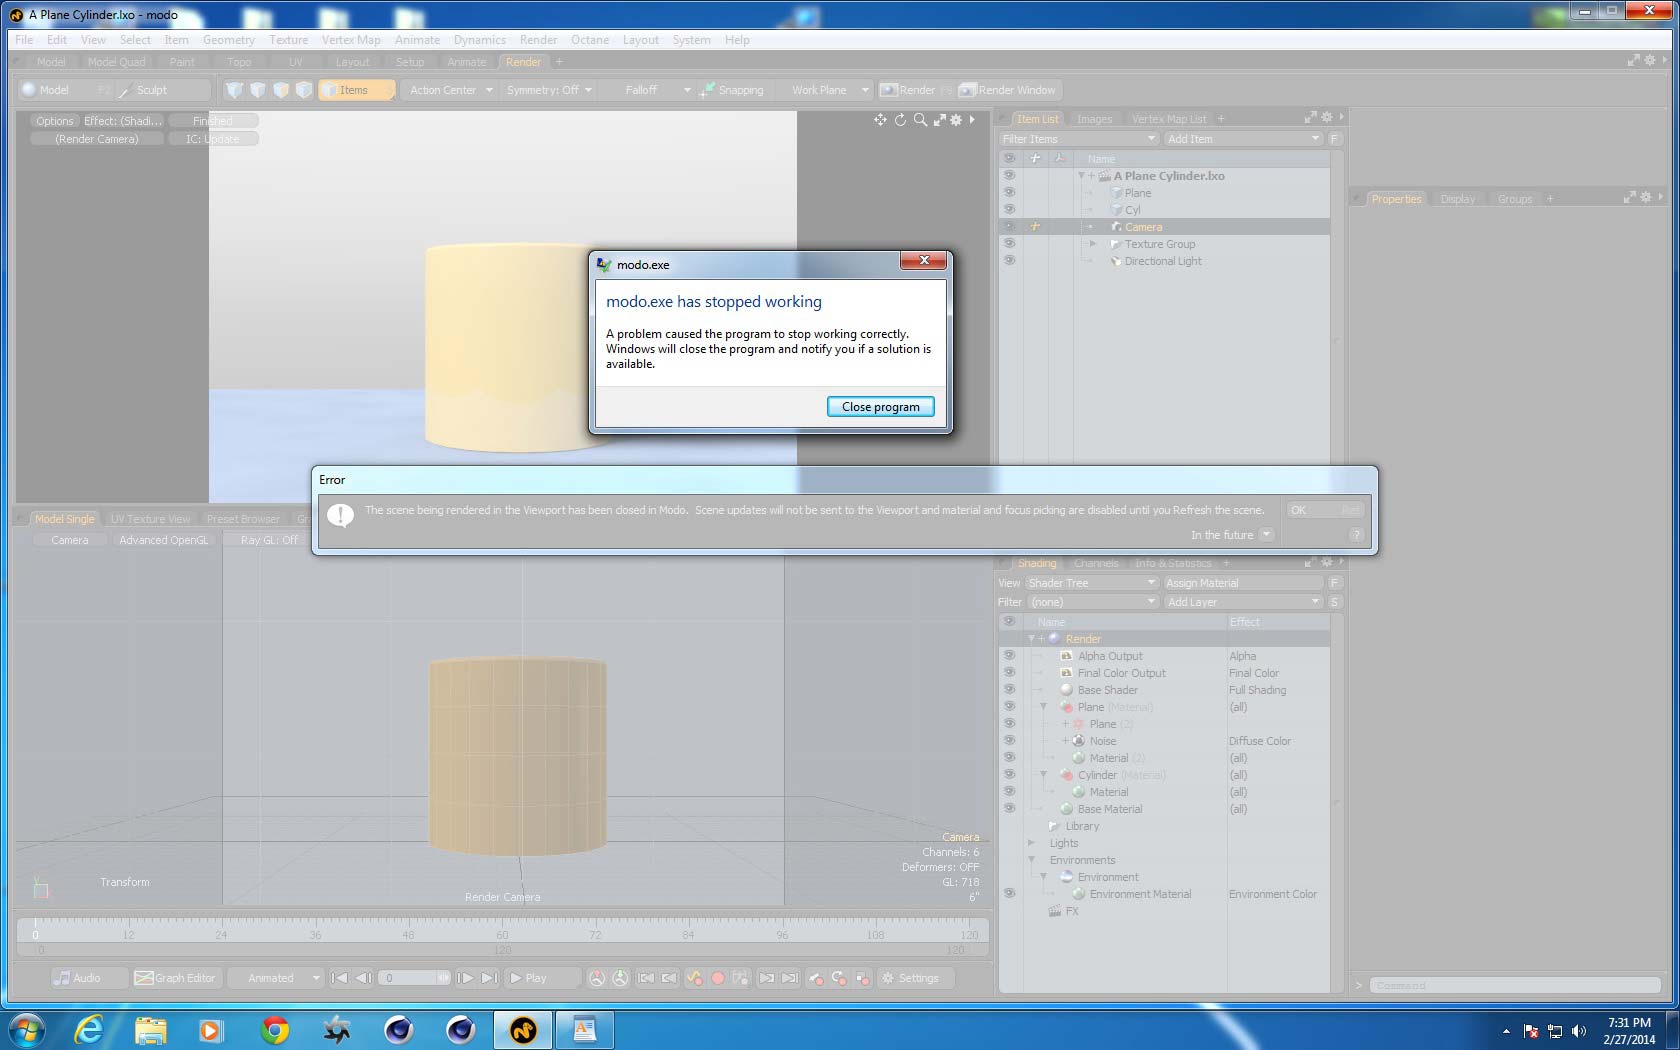Viewport: 1680px width, 1050px height.
Task: Click the Close program button in crash dialog
Action: coord(880,407)
